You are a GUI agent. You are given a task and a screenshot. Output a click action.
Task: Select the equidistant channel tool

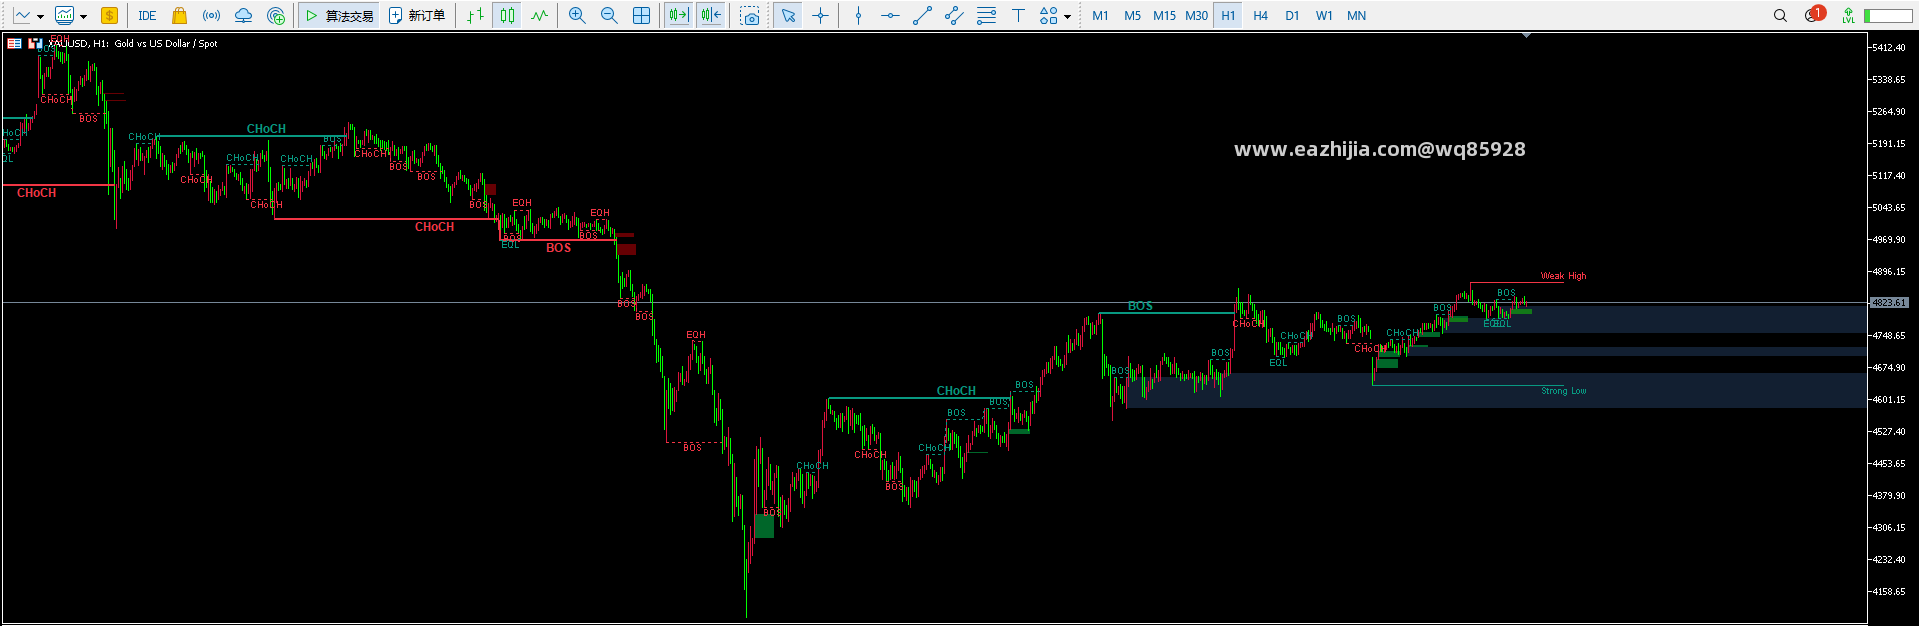(x=954, y=15)
